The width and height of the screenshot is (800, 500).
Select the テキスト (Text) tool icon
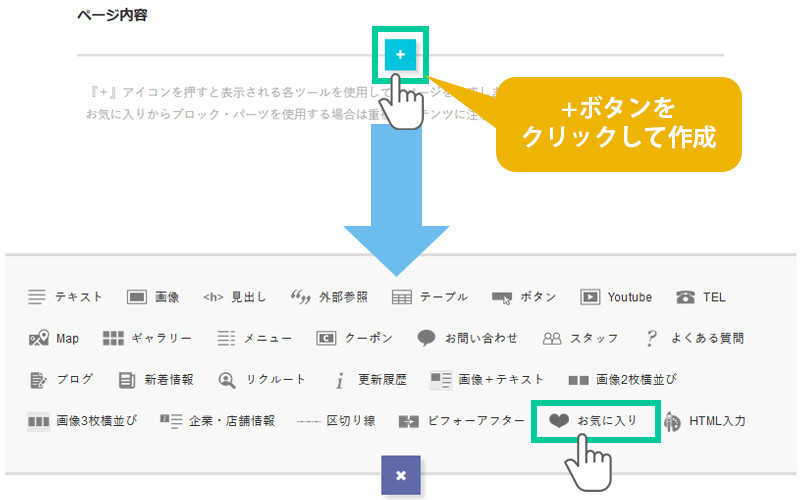pyautogui.click(x=65, y=297)
